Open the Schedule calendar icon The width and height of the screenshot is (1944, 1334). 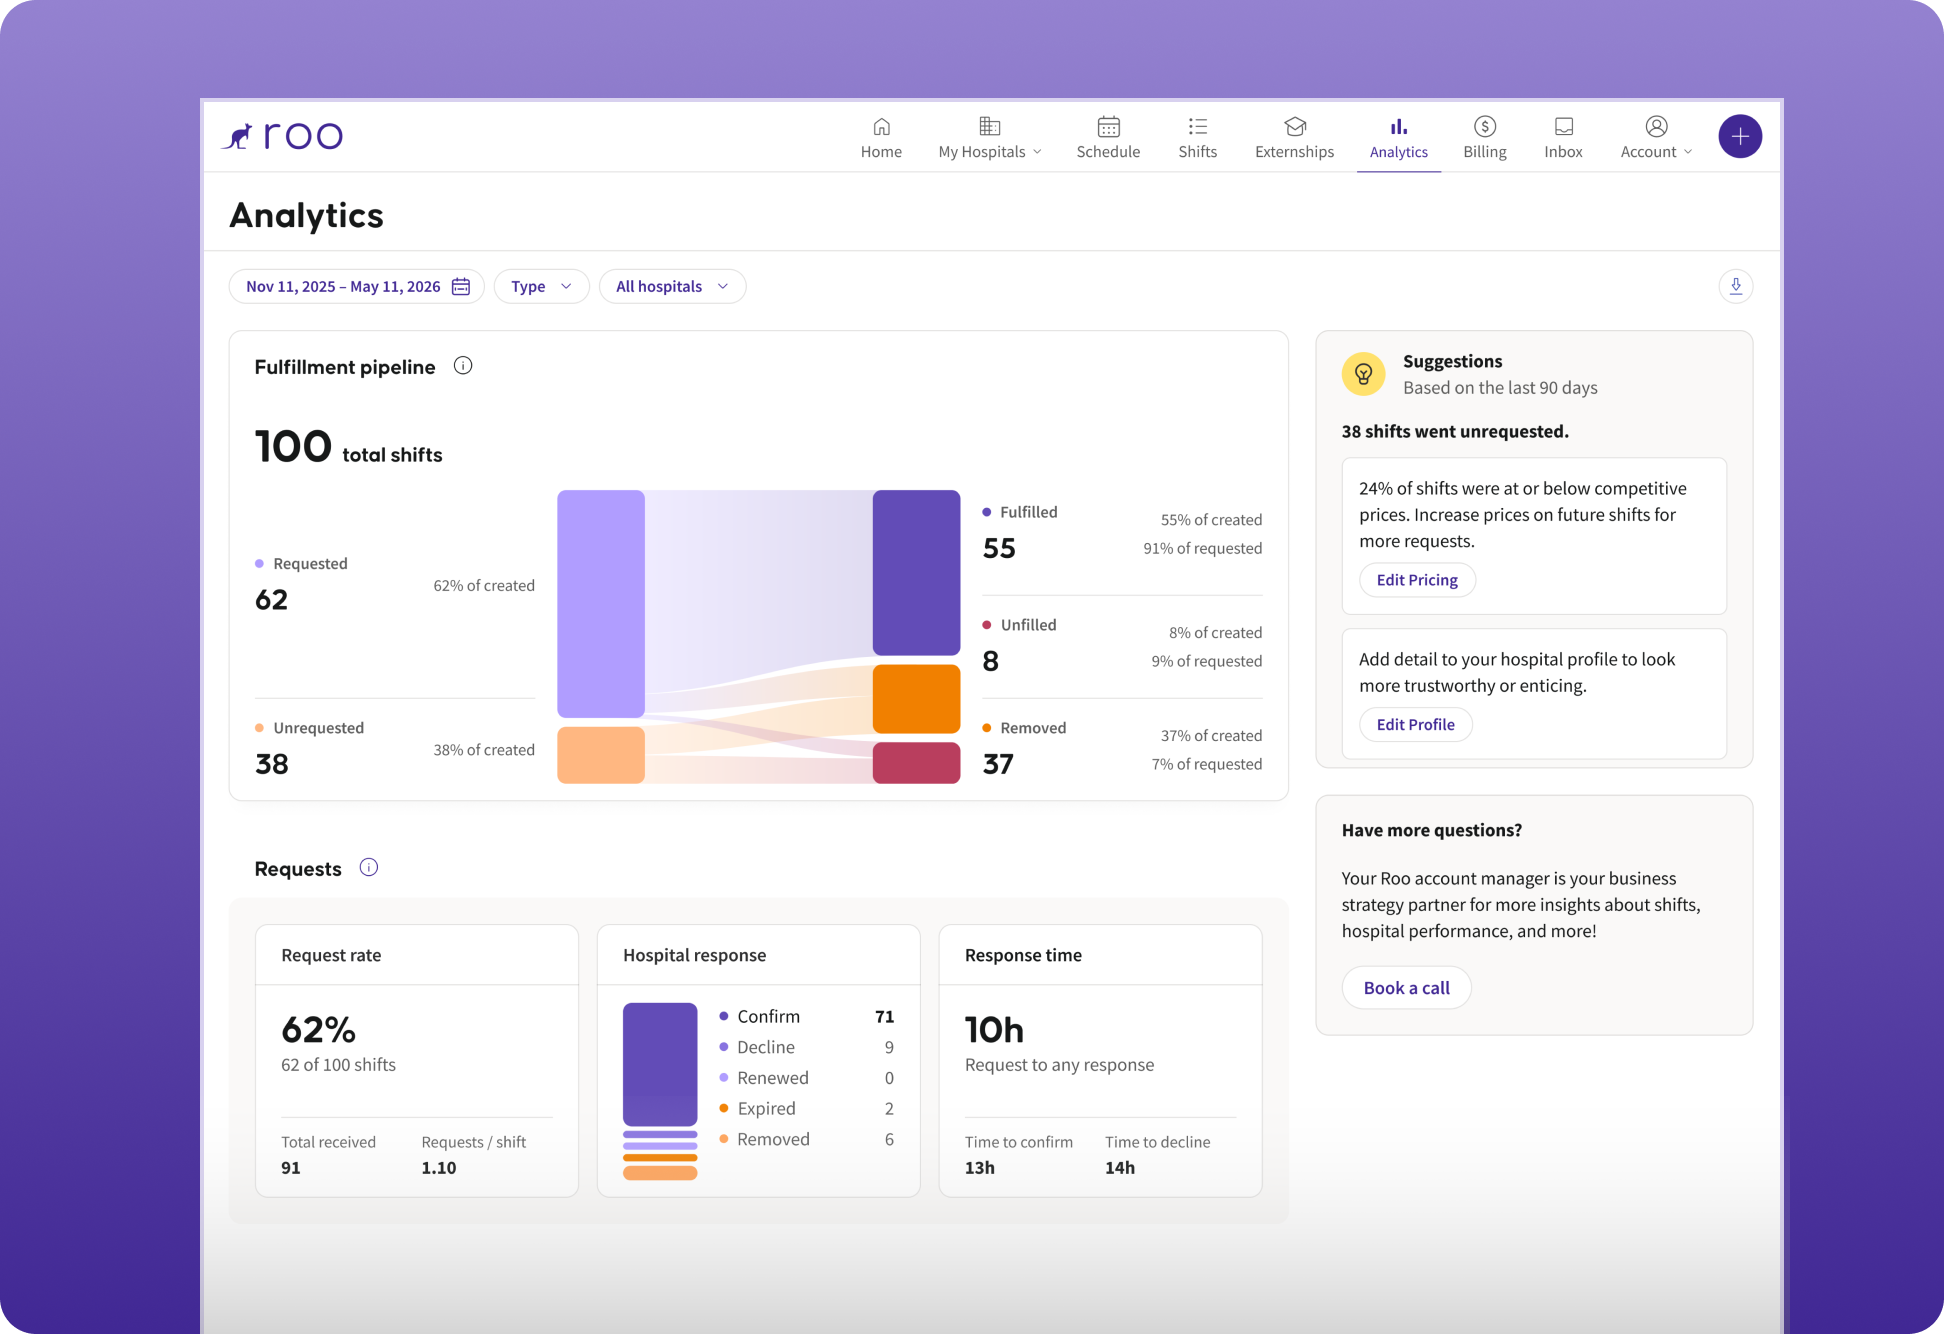(x=1108, y=126)
